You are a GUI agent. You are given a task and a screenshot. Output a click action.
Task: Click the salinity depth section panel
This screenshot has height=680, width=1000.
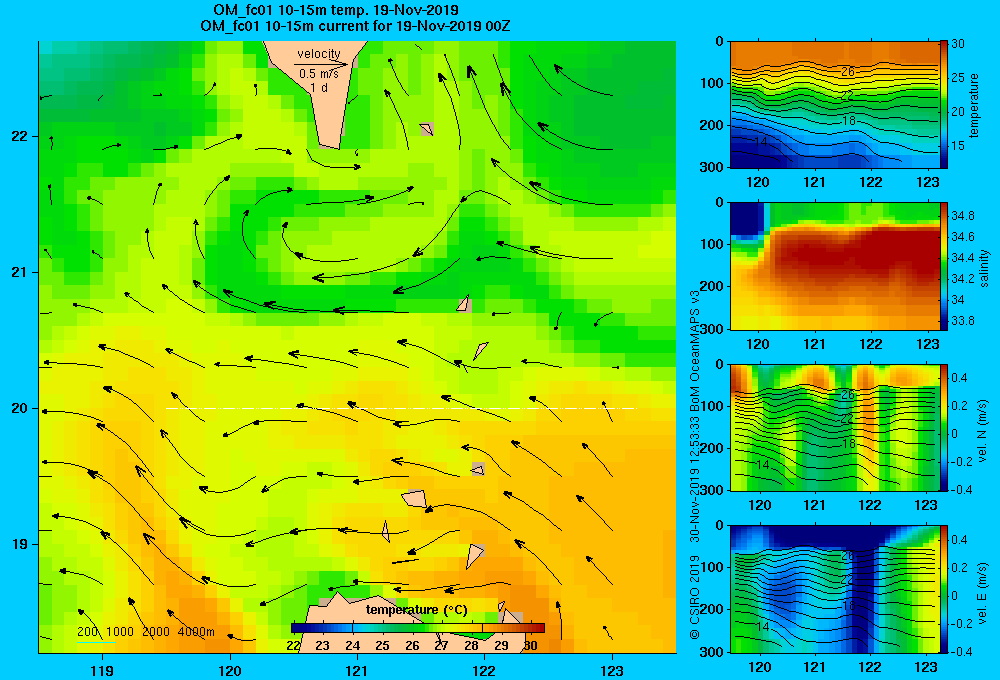834,266
